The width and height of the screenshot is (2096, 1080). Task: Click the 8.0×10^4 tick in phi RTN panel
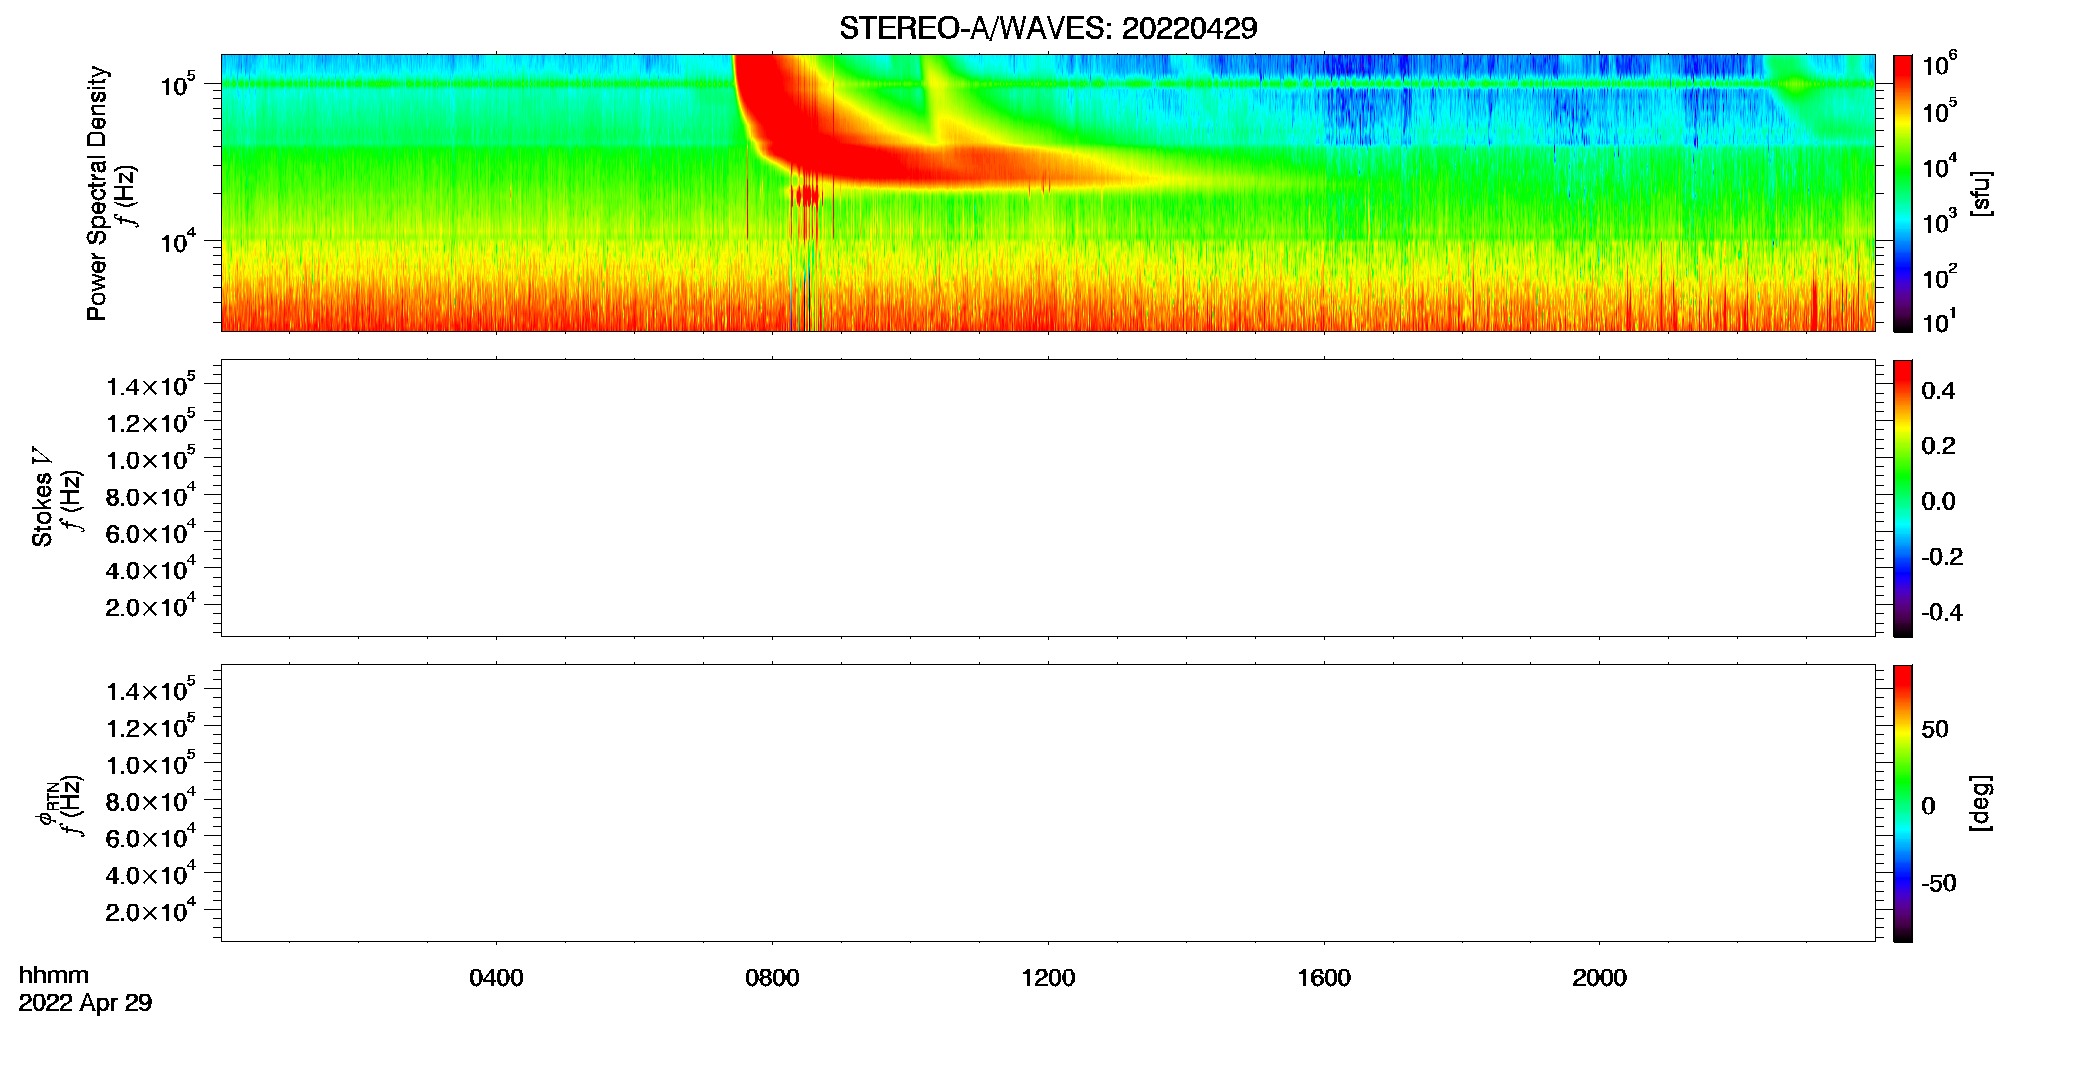click(151, 800)
